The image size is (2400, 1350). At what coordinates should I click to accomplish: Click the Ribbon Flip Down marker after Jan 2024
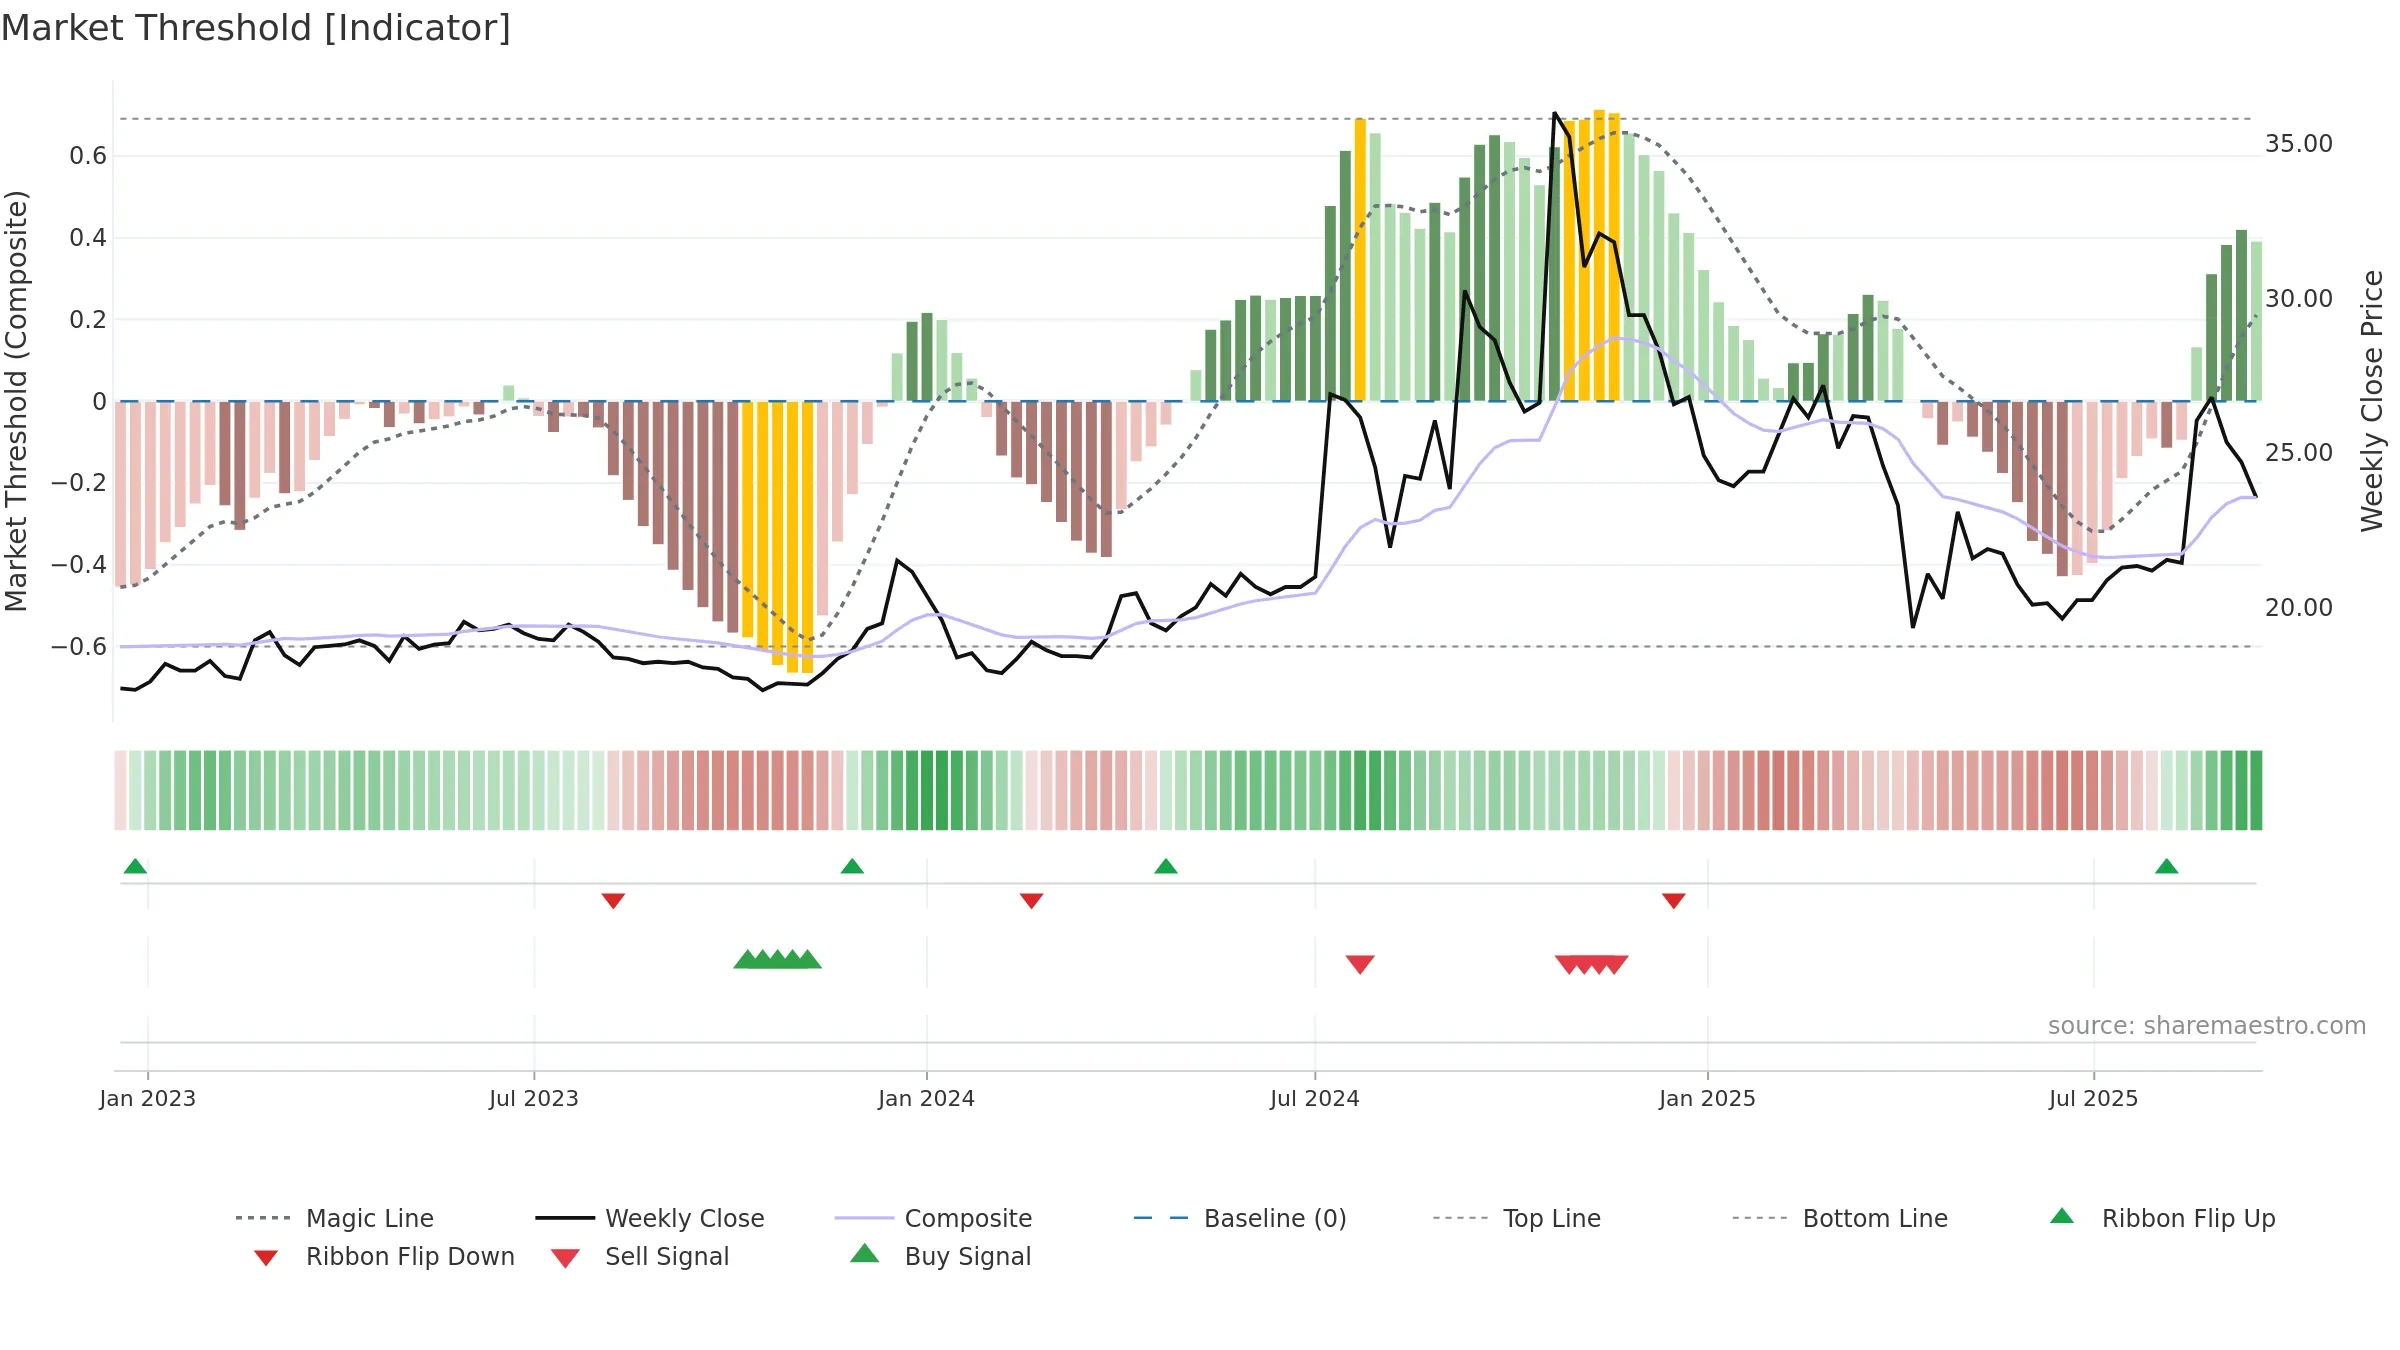1032,901
